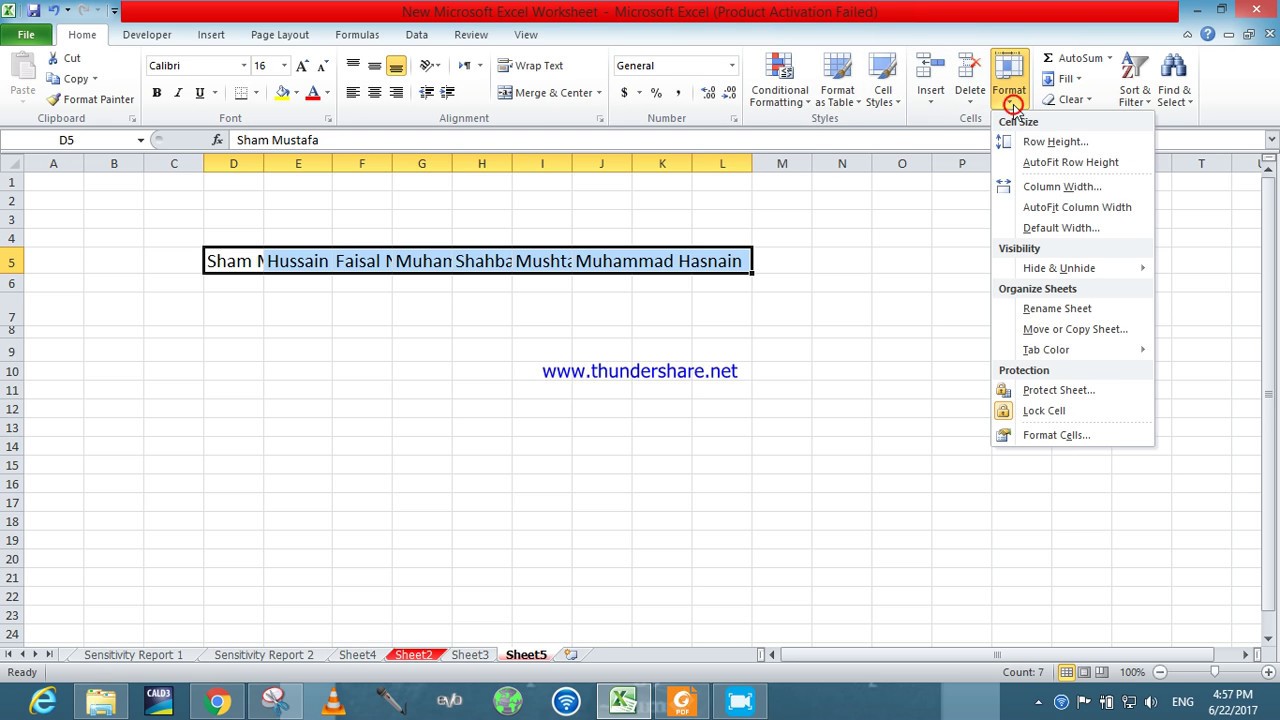Click Lock Cell option

[x=1073, y=411]
